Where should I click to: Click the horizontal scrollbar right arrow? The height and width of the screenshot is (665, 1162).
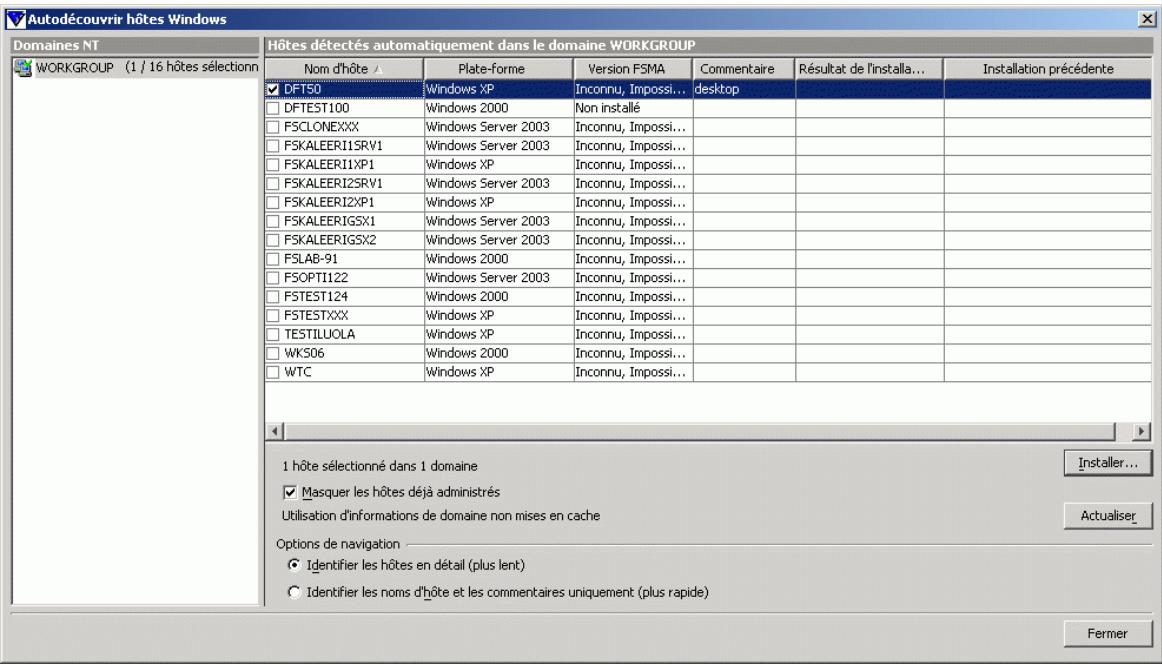click(x=1141, y=431)
